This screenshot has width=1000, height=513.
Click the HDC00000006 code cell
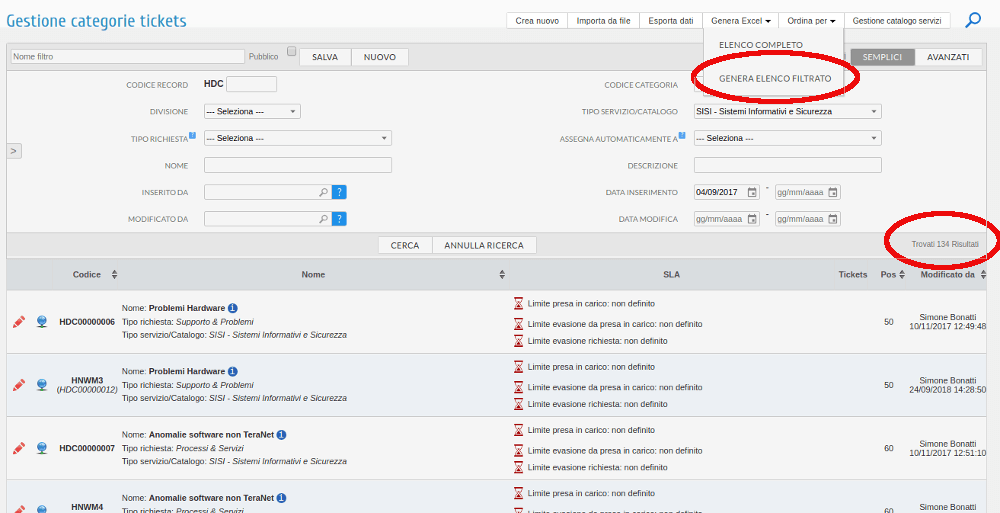pos(87,322)
